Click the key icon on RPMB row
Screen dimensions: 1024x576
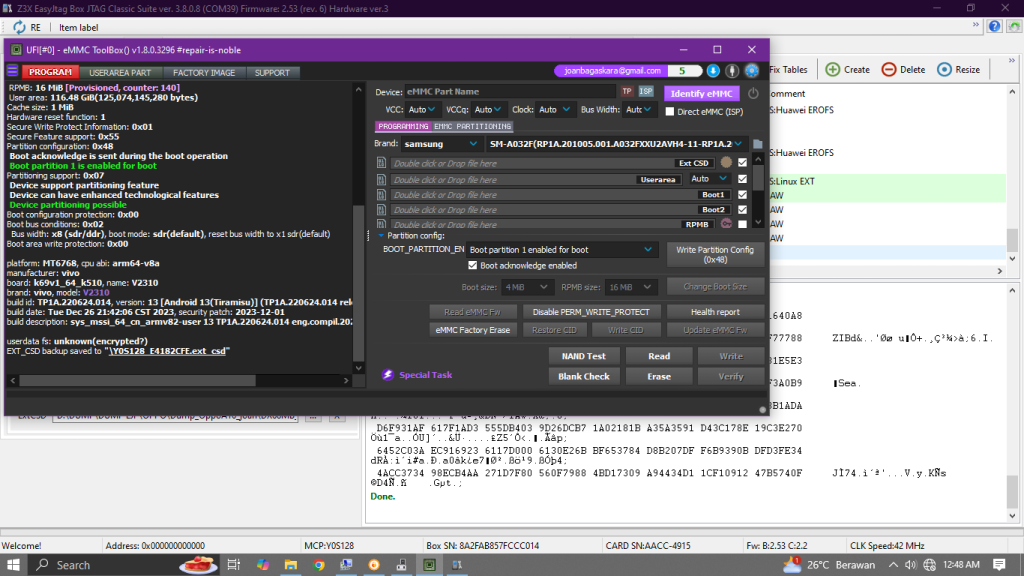click(726, 224)
